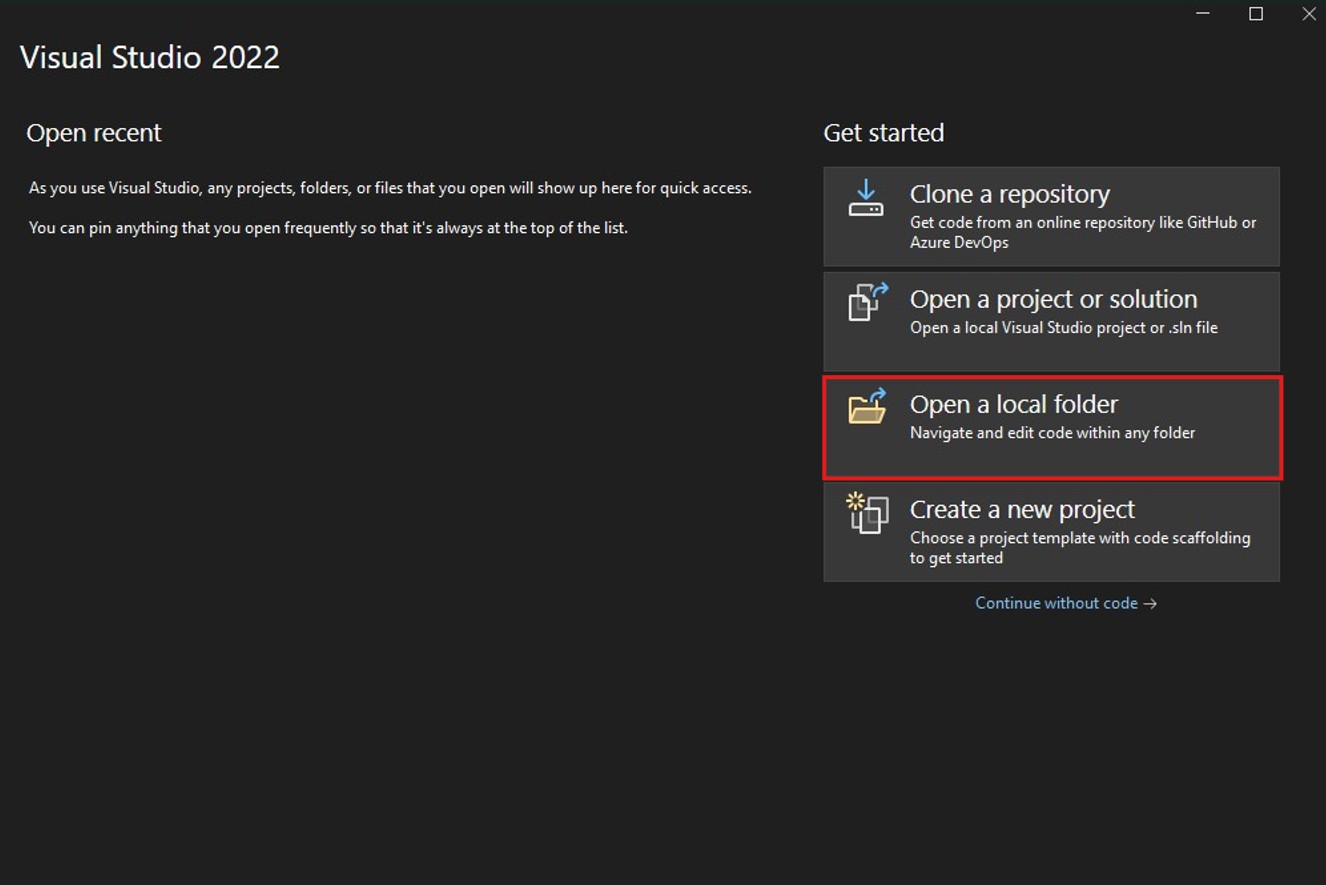
Task: Click the Open a project or solution icon
Action: (868, 301)
